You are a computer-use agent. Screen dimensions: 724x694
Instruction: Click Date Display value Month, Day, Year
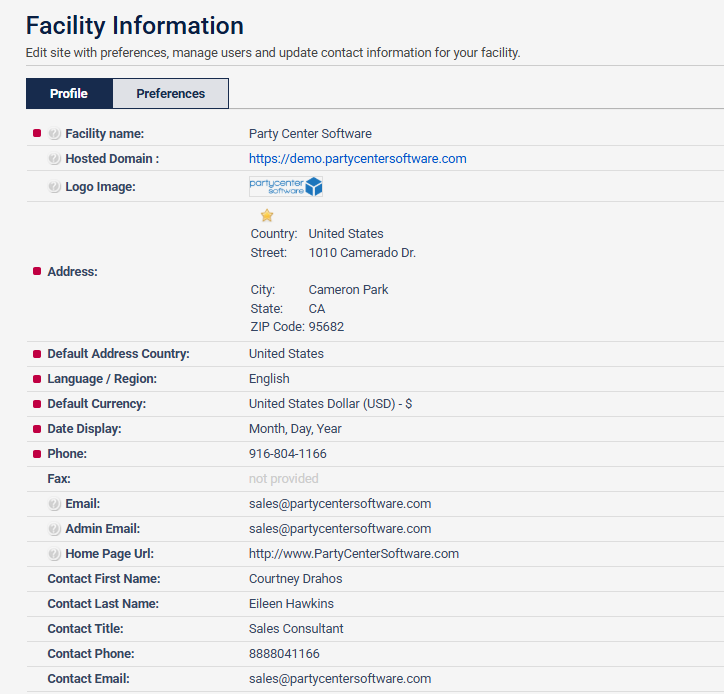tap(295, 428)
